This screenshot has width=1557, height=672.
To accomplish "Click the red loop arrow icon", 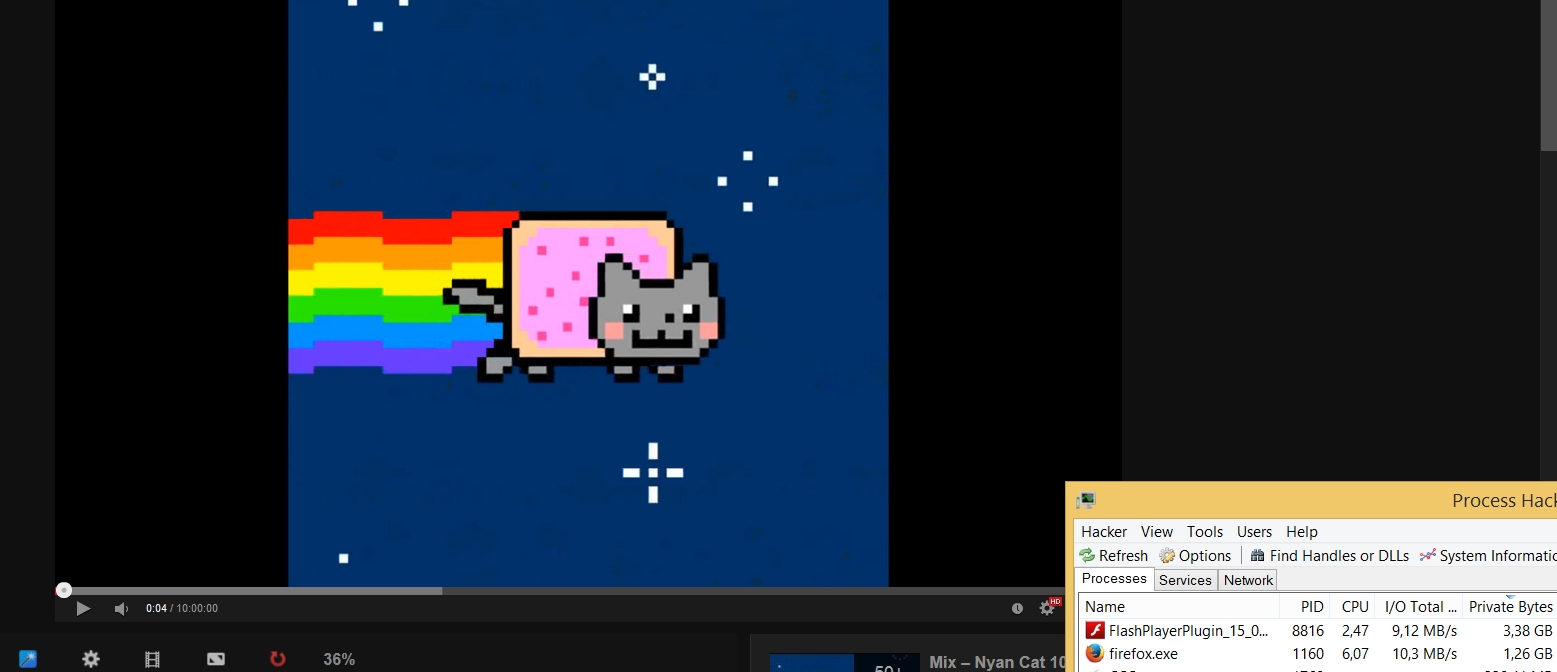I will point(278,659).
